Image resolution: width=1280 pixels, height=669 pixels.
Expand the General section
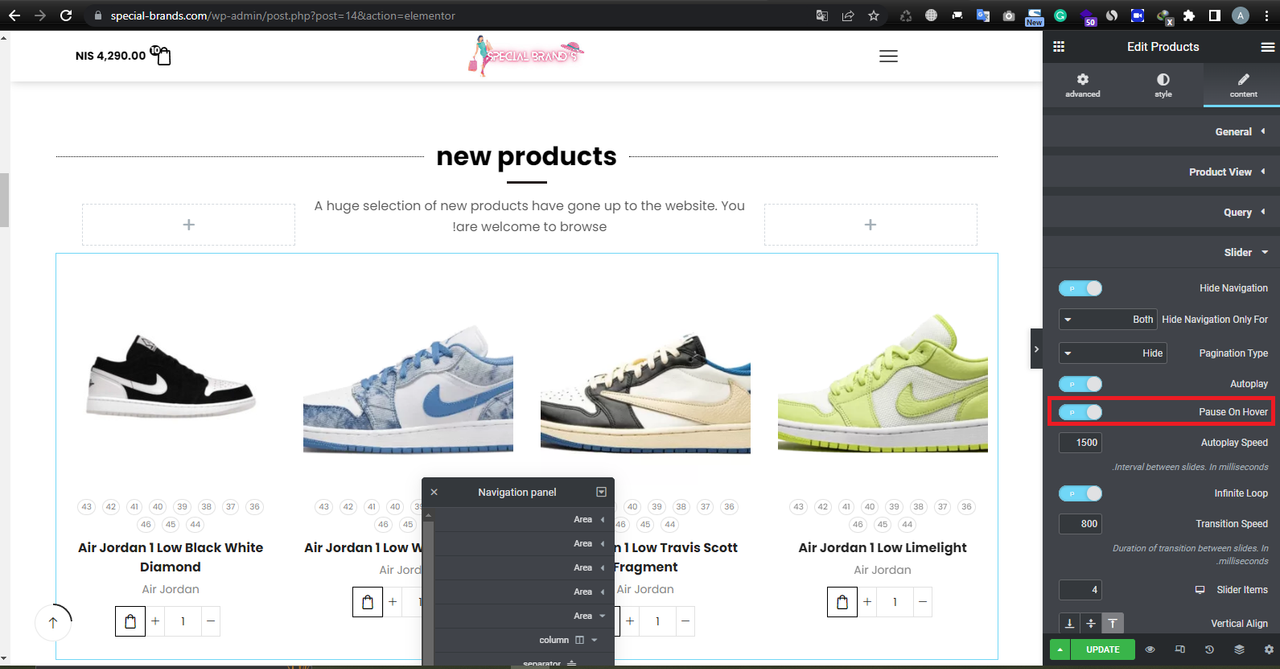pos(1161,132)
